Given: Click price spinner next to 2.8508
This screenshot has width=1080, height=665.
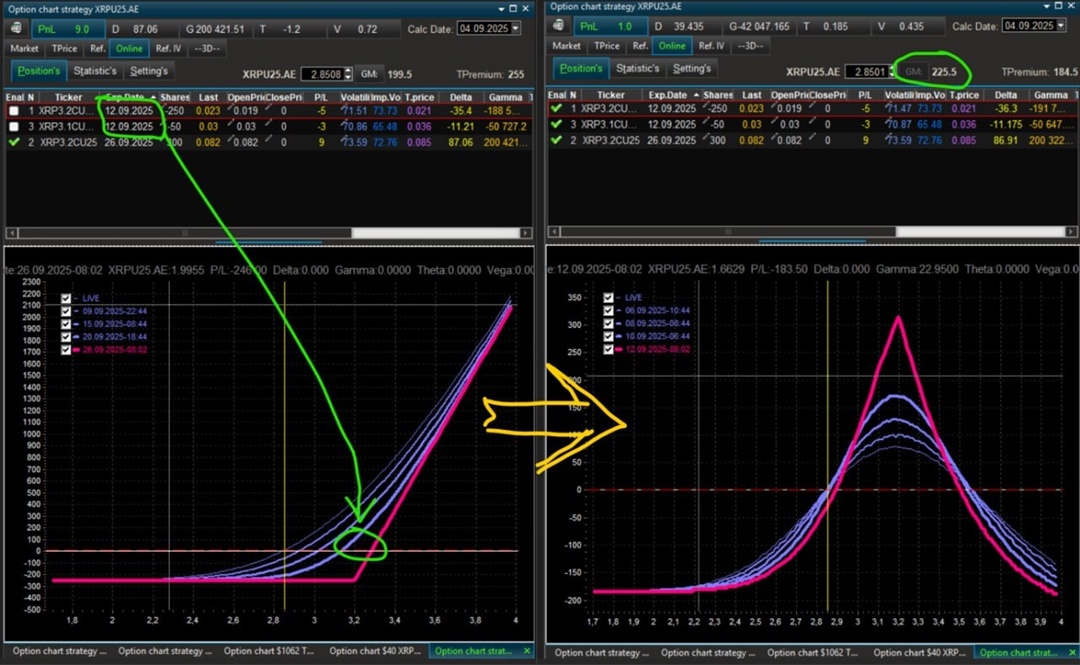Looking at the screenshot, I should (348, 74).
